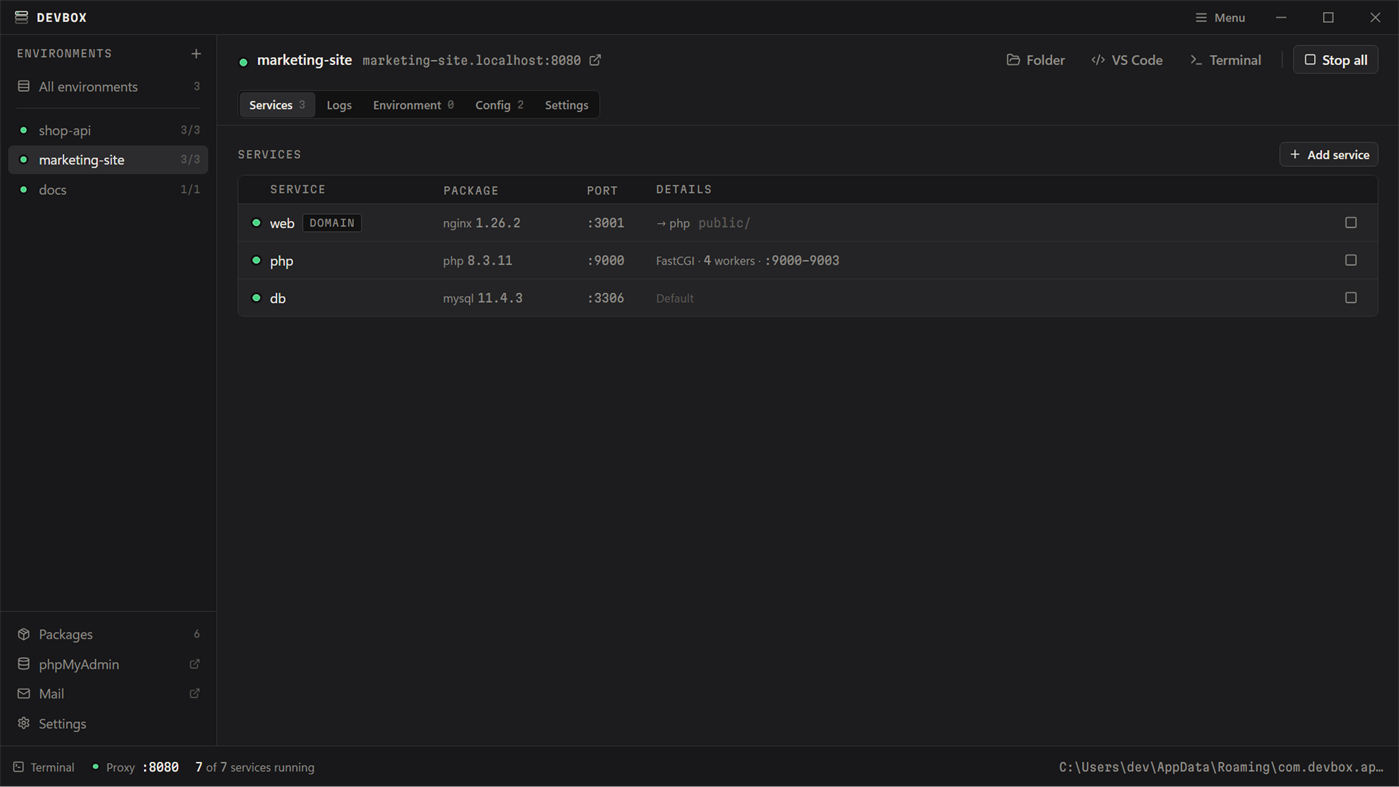
Task: Click the web service status dot
Action: (x=256, y=223)
